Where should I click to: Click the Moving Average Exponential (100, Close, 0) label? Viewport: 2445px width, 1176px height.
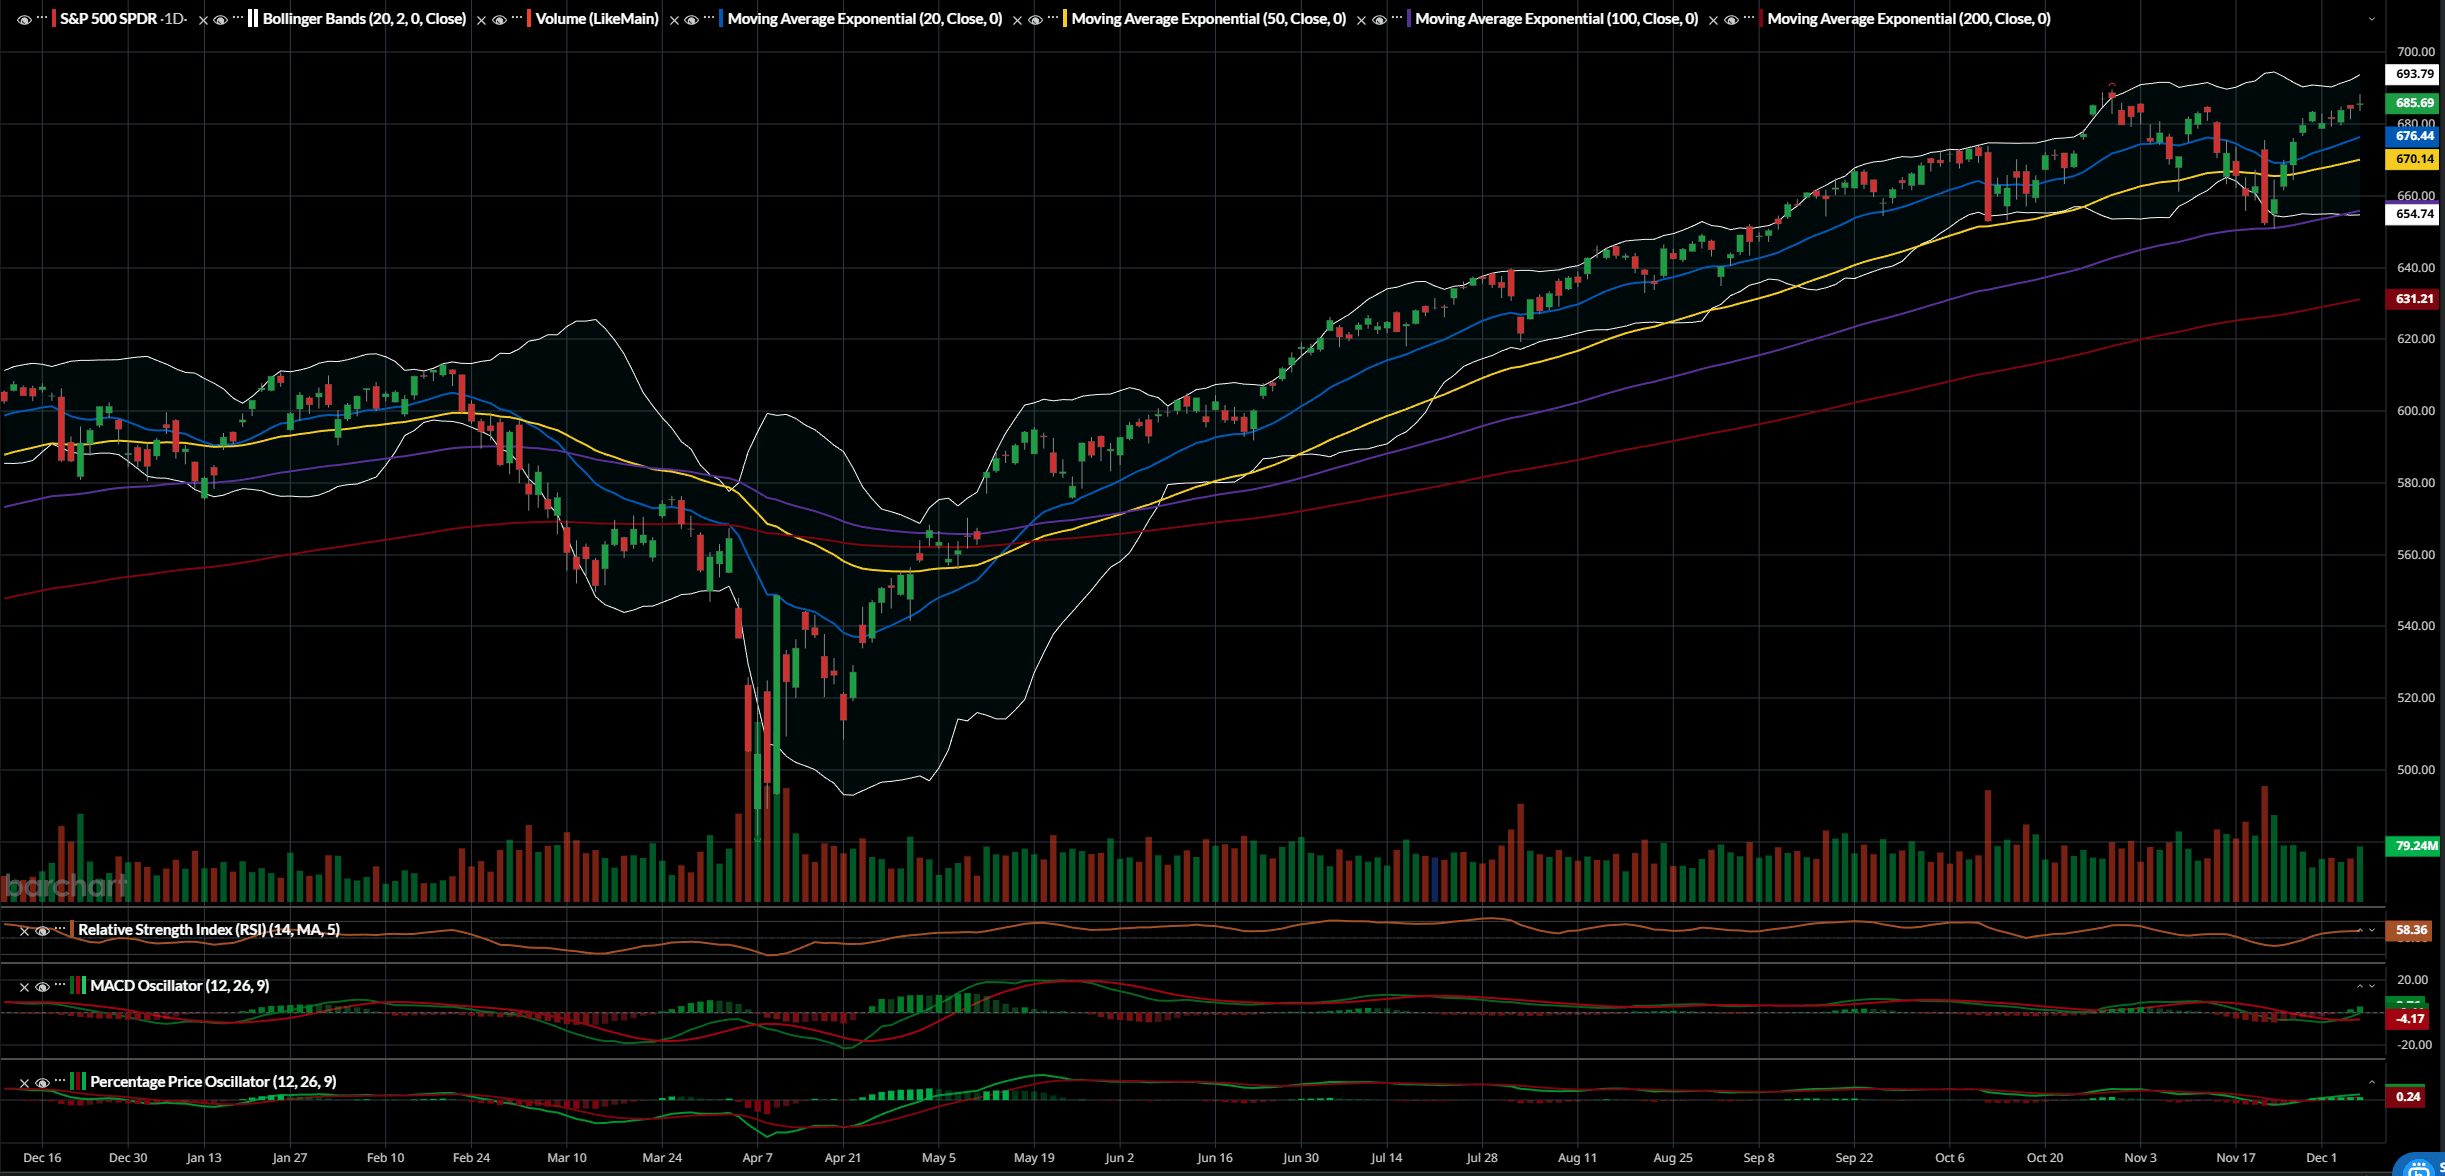[1556, 19]
